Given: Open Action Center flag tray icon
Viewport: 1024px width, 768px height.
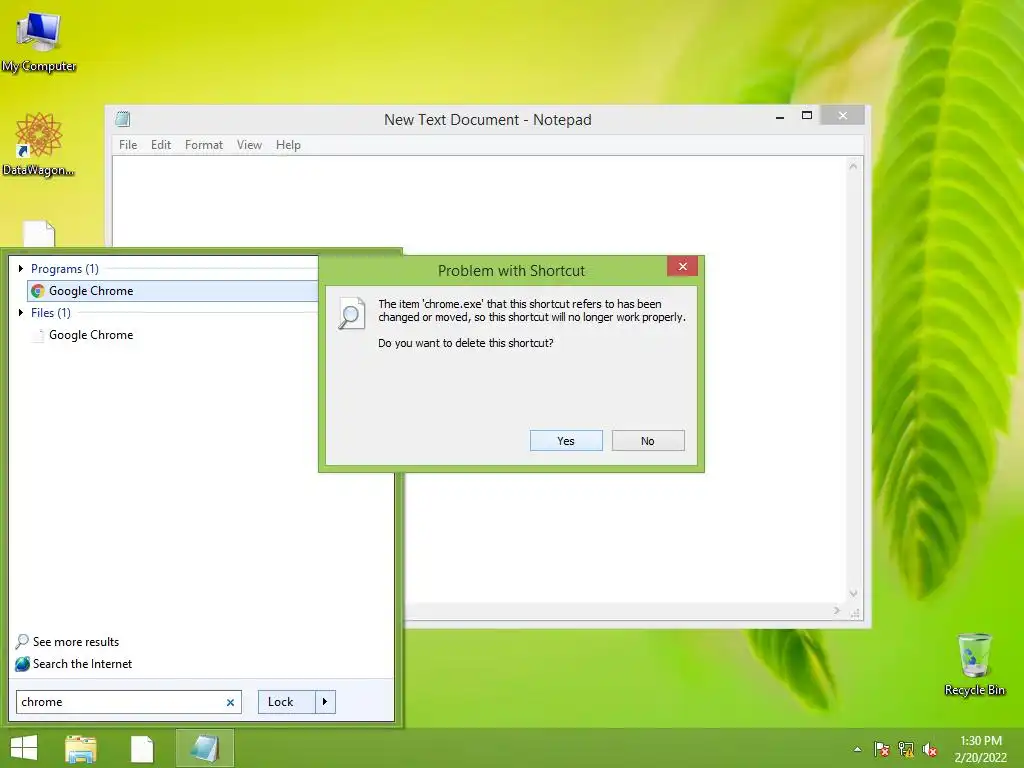Looking at the screenshot, I should pyautogui.click(x=882, y=749).
